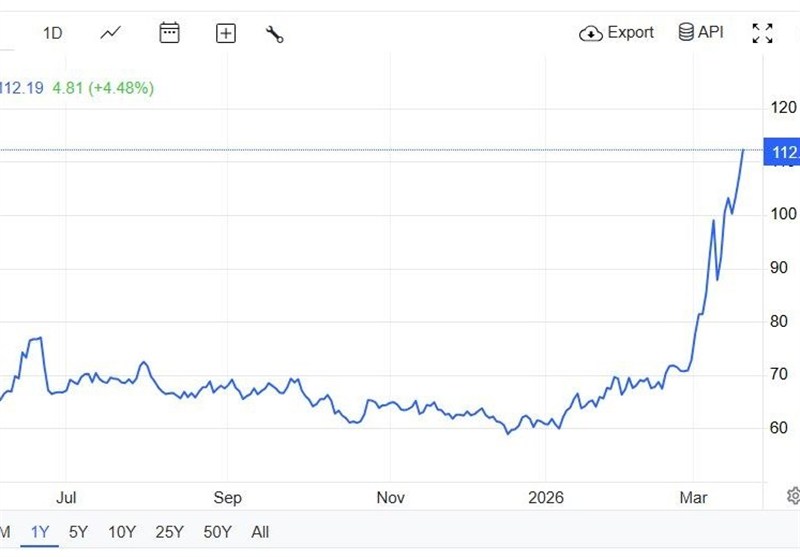Screen dimensions: 800x557
Task: Open the chart type line icon
Action: (110, 33)
